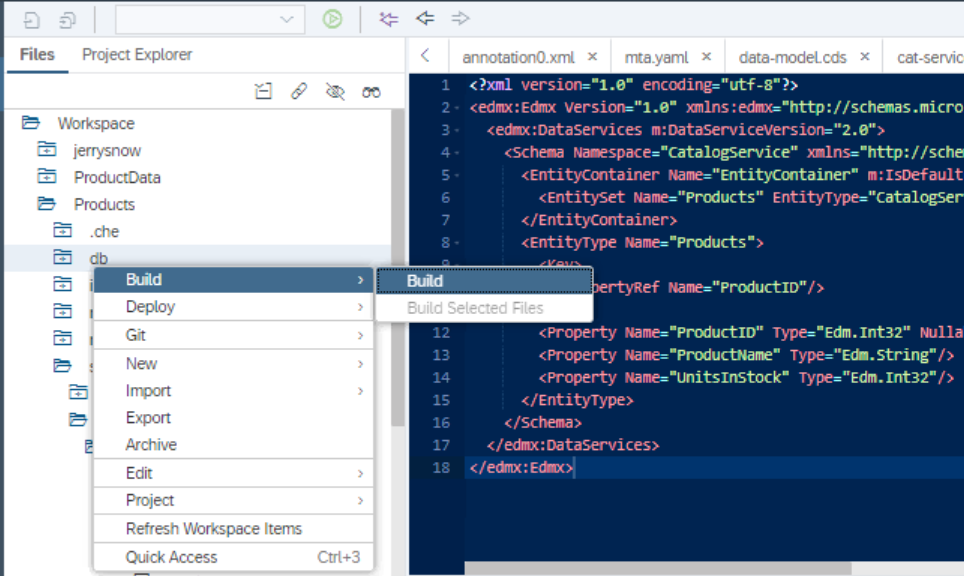Select Deploy in the context menu
The height and width of the screenshot is (576, 964).
[150, 307]
